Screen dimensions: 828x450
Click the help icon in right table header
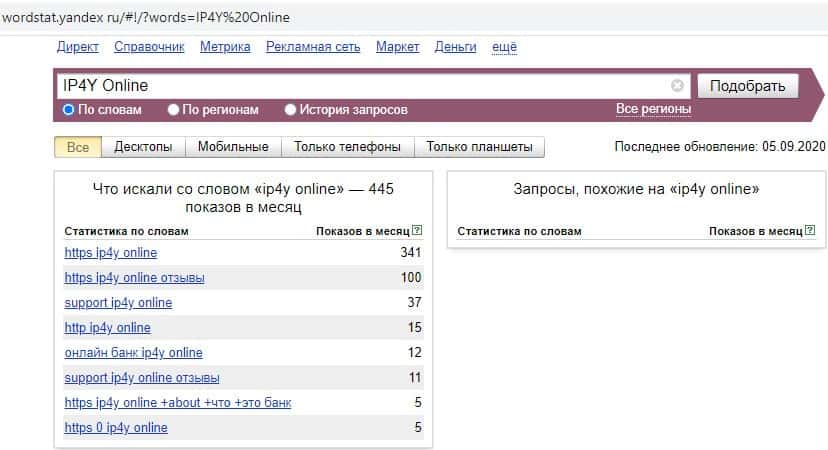coord(810,231)
